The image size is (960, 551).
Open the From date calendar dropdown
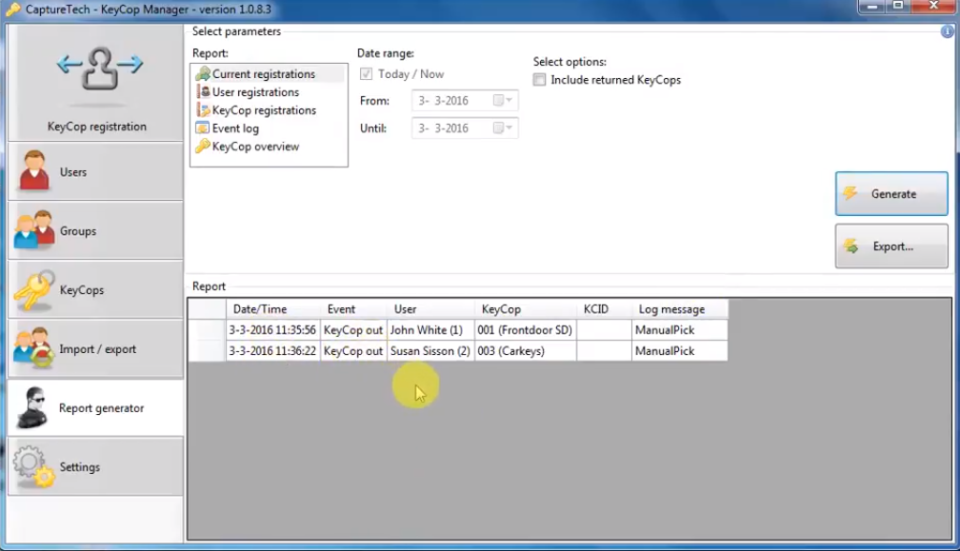503,100
